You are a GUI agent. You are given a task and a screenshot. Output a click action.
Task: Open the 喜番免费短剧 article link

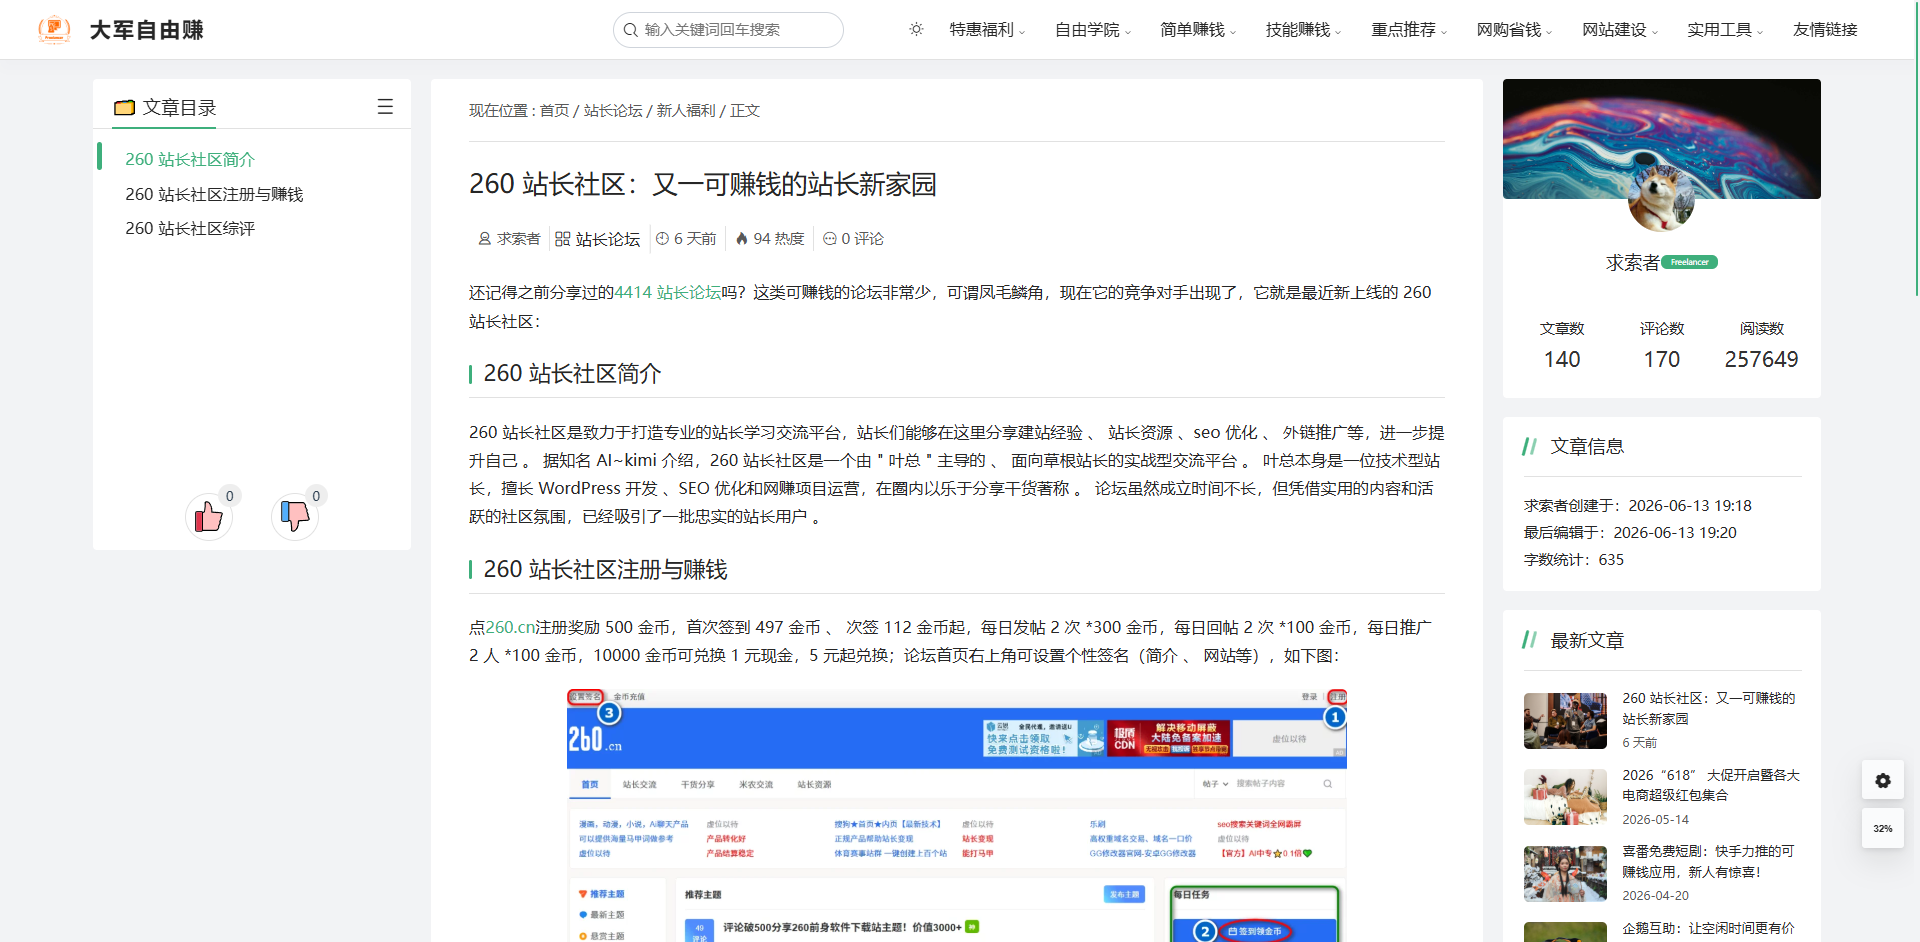(1708, 861)
